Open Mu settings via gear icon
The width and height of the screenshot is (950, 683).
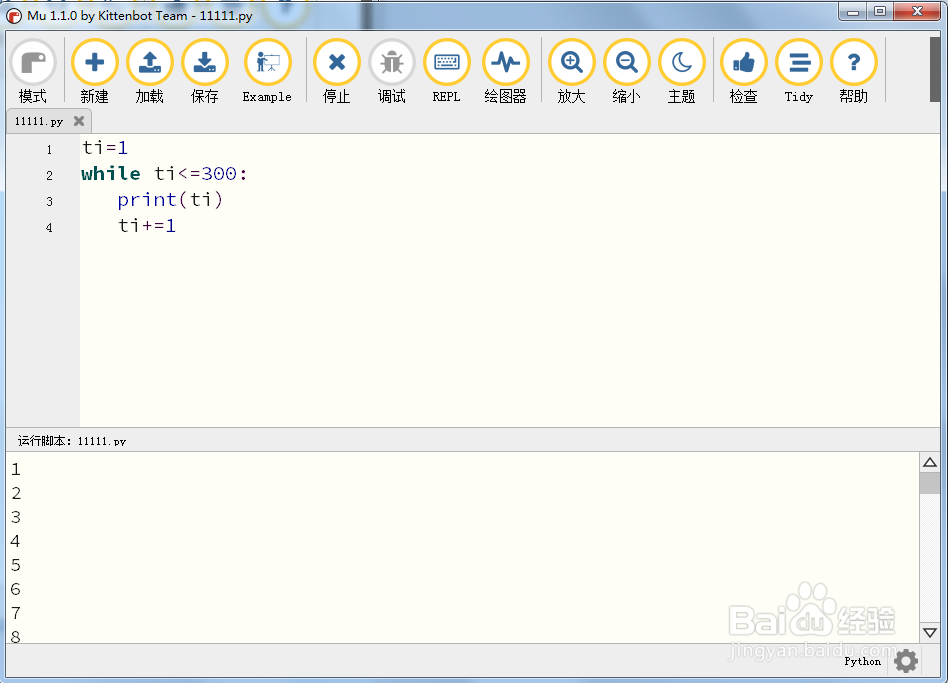pyautogui.click(x=905, y=660)
